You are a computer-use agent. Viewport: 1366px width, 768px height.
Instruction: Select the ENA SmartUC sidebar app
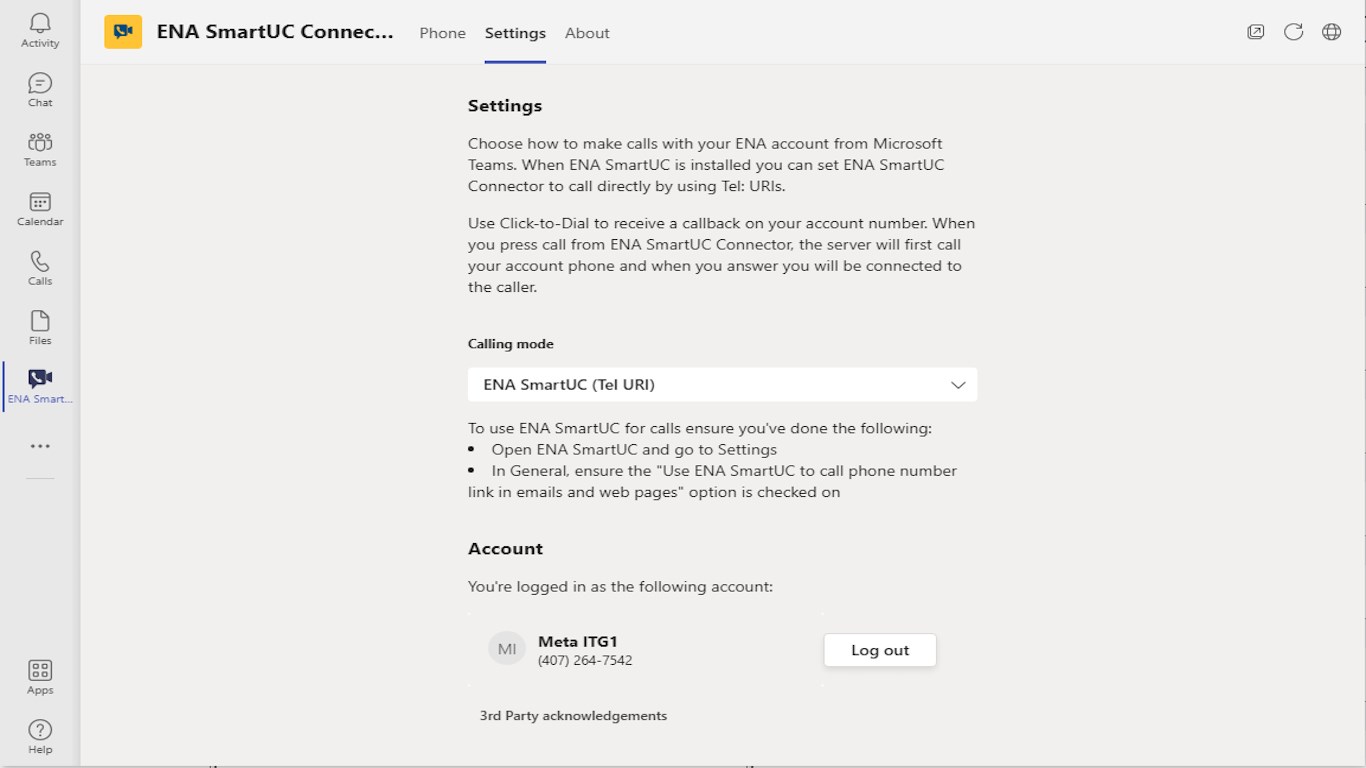point(40,386)
